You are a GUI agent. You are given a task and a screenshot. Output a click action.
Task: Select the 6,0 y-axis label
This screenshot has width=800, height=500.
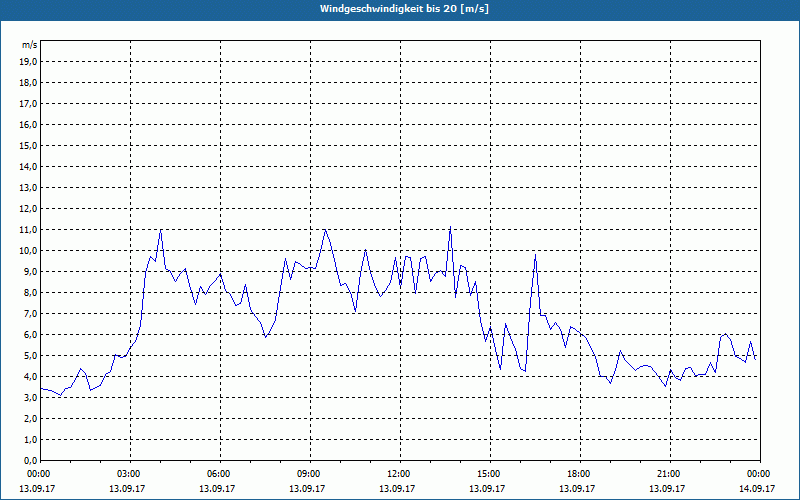(30, 335)
